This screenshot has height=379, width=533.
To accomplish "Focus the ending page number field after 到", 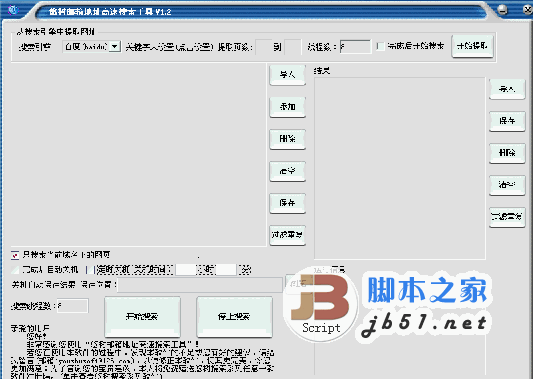I will pyautogui.click(x=292, y=47).
